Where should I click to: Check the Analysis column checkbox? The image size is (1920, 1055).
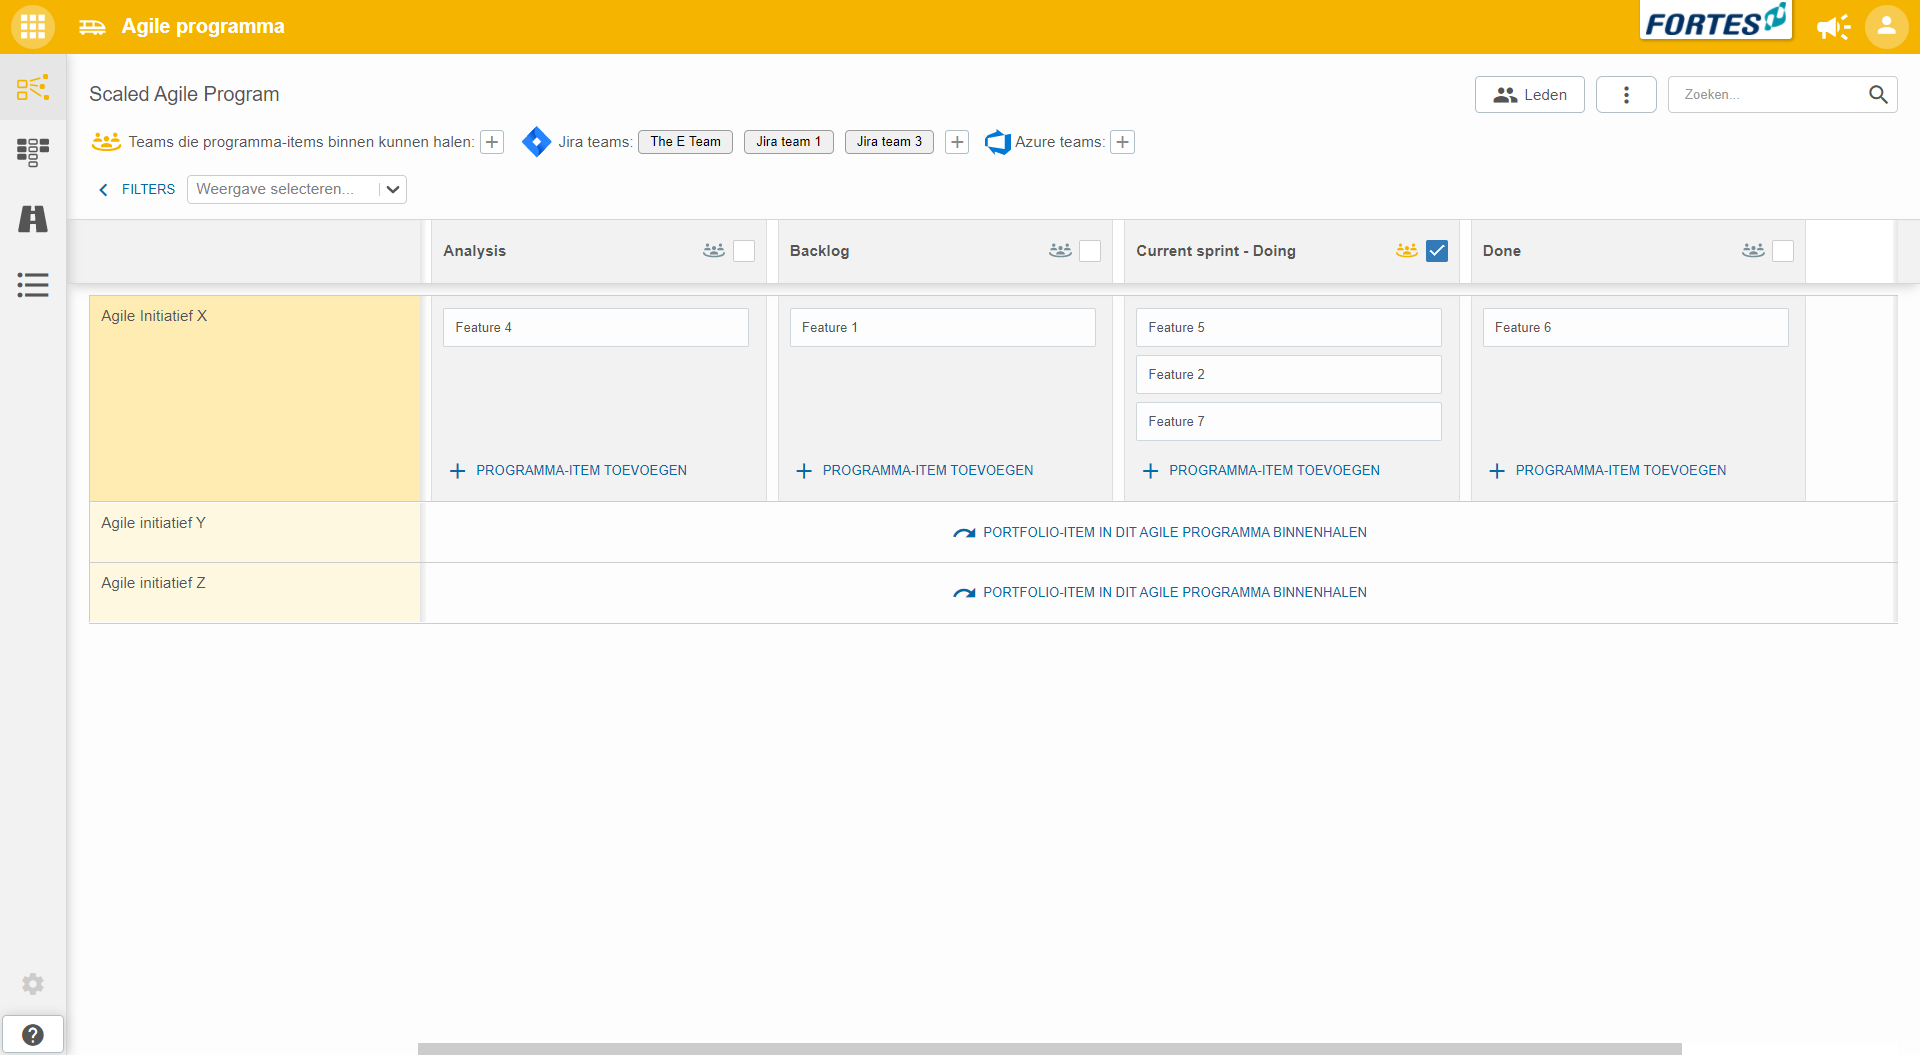point(744,251)
